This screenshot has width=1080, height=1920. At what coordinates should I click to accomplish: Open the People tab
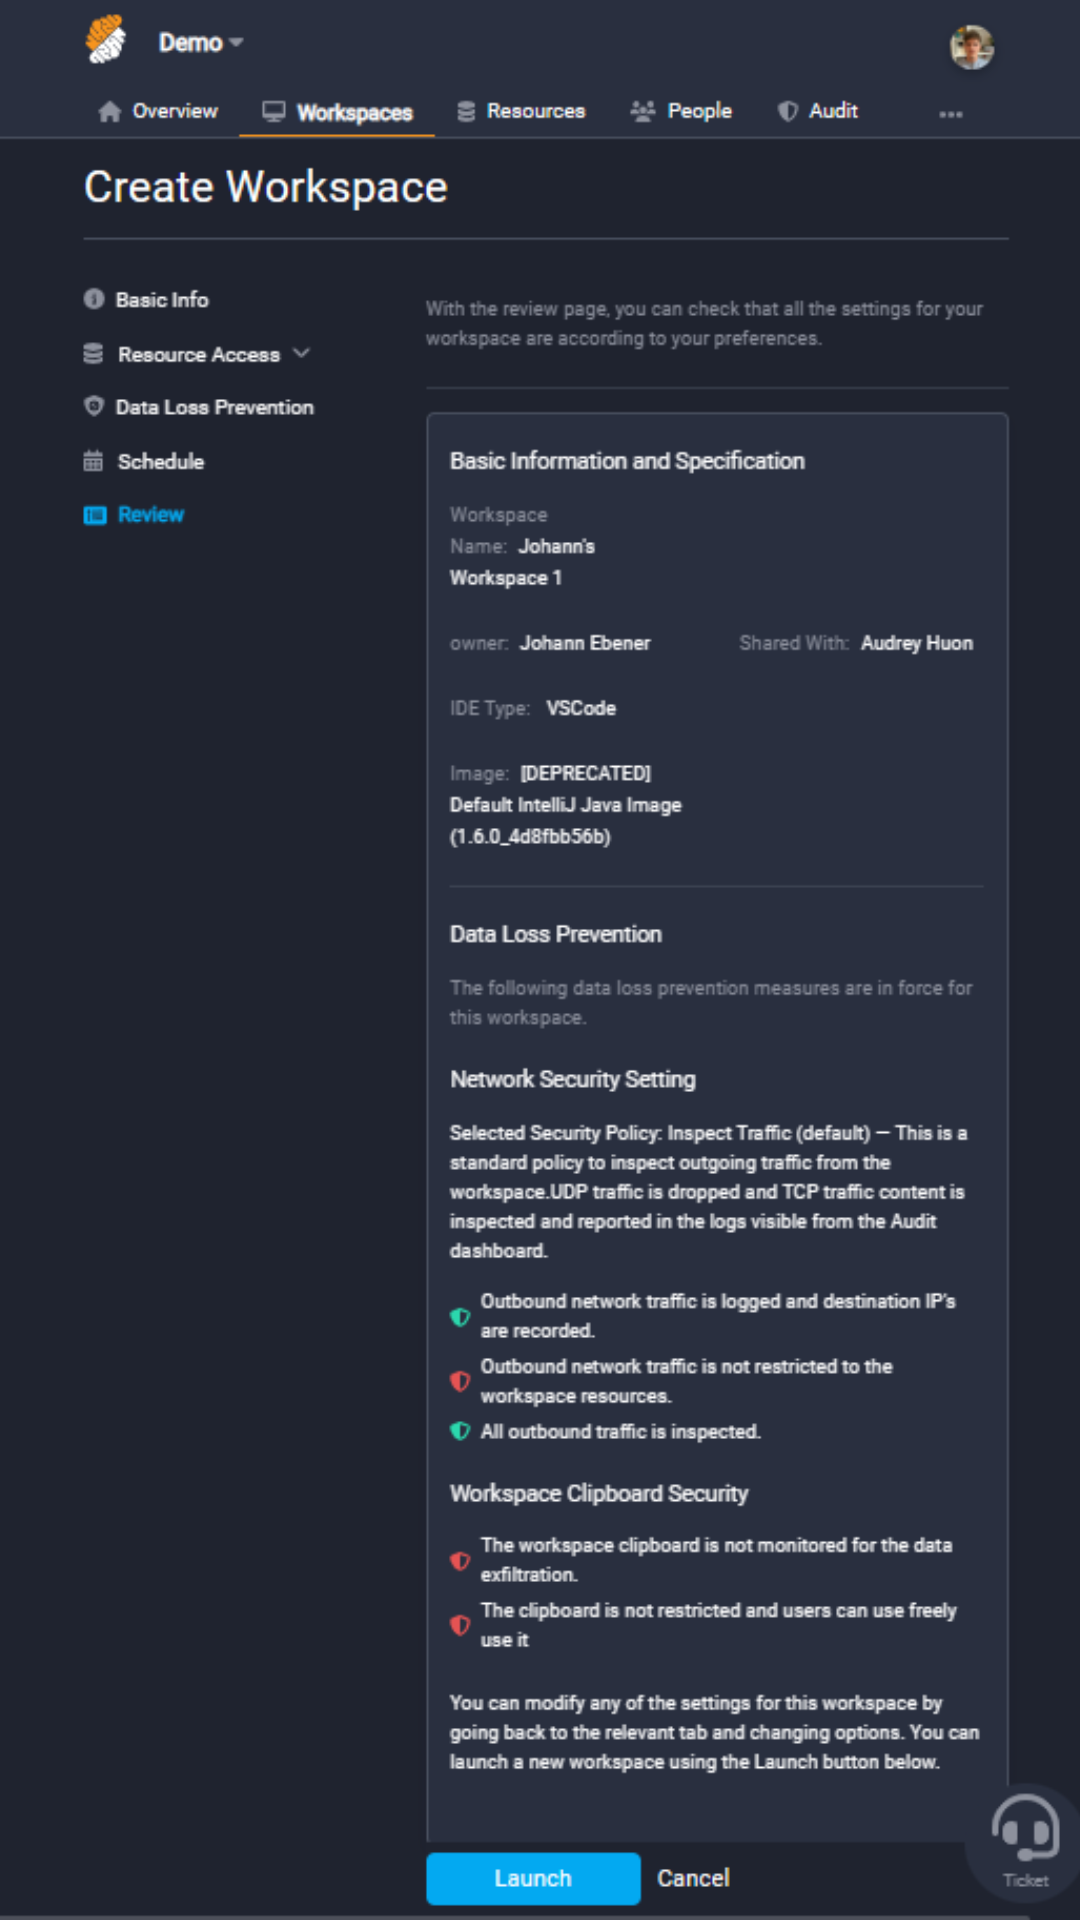coord(681,111)
